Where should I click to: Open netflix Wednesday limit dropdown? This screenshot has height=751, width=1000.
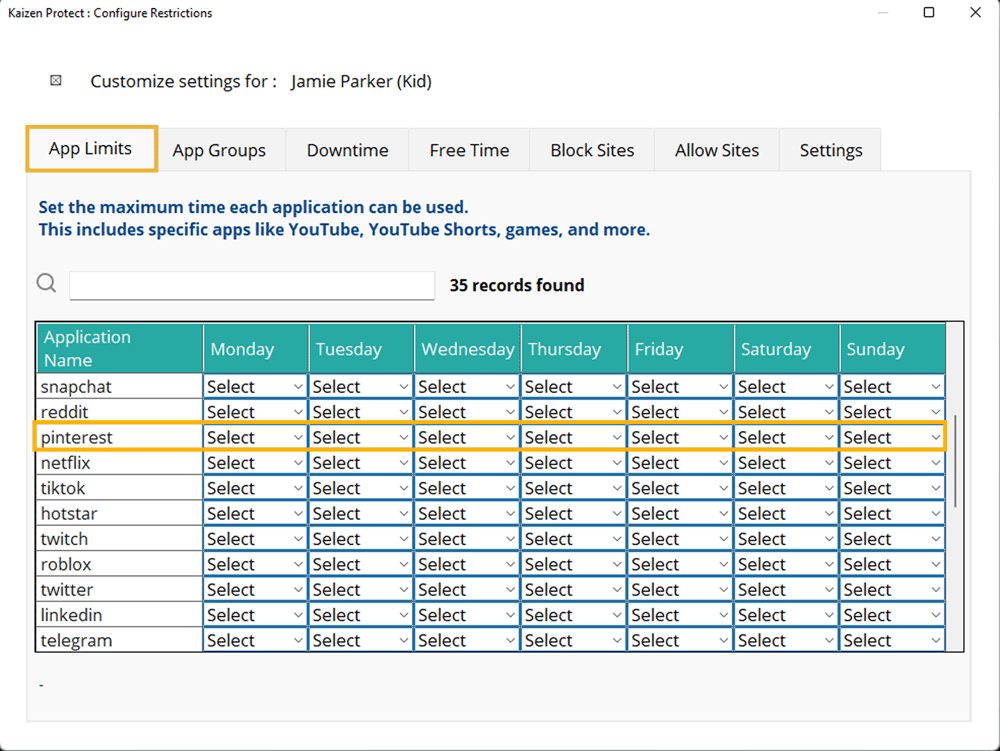pos(467,463)
